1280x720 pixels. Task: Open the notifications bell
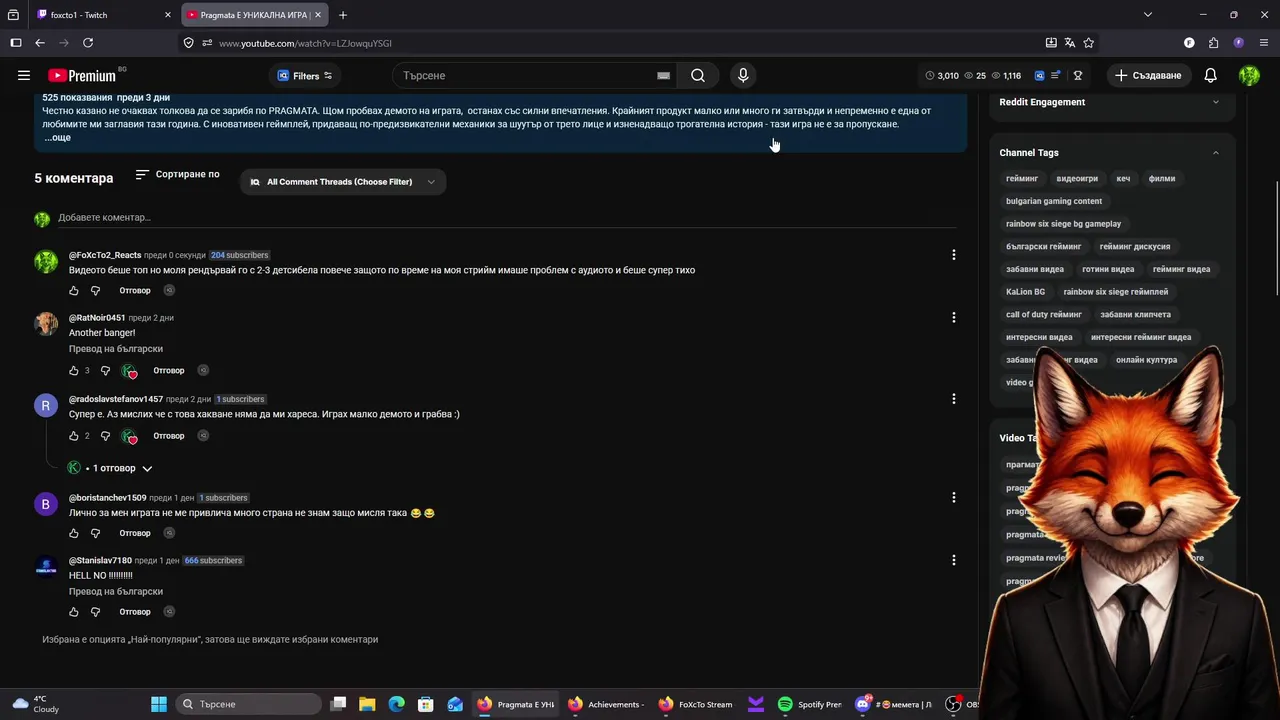click(1210, 75)
